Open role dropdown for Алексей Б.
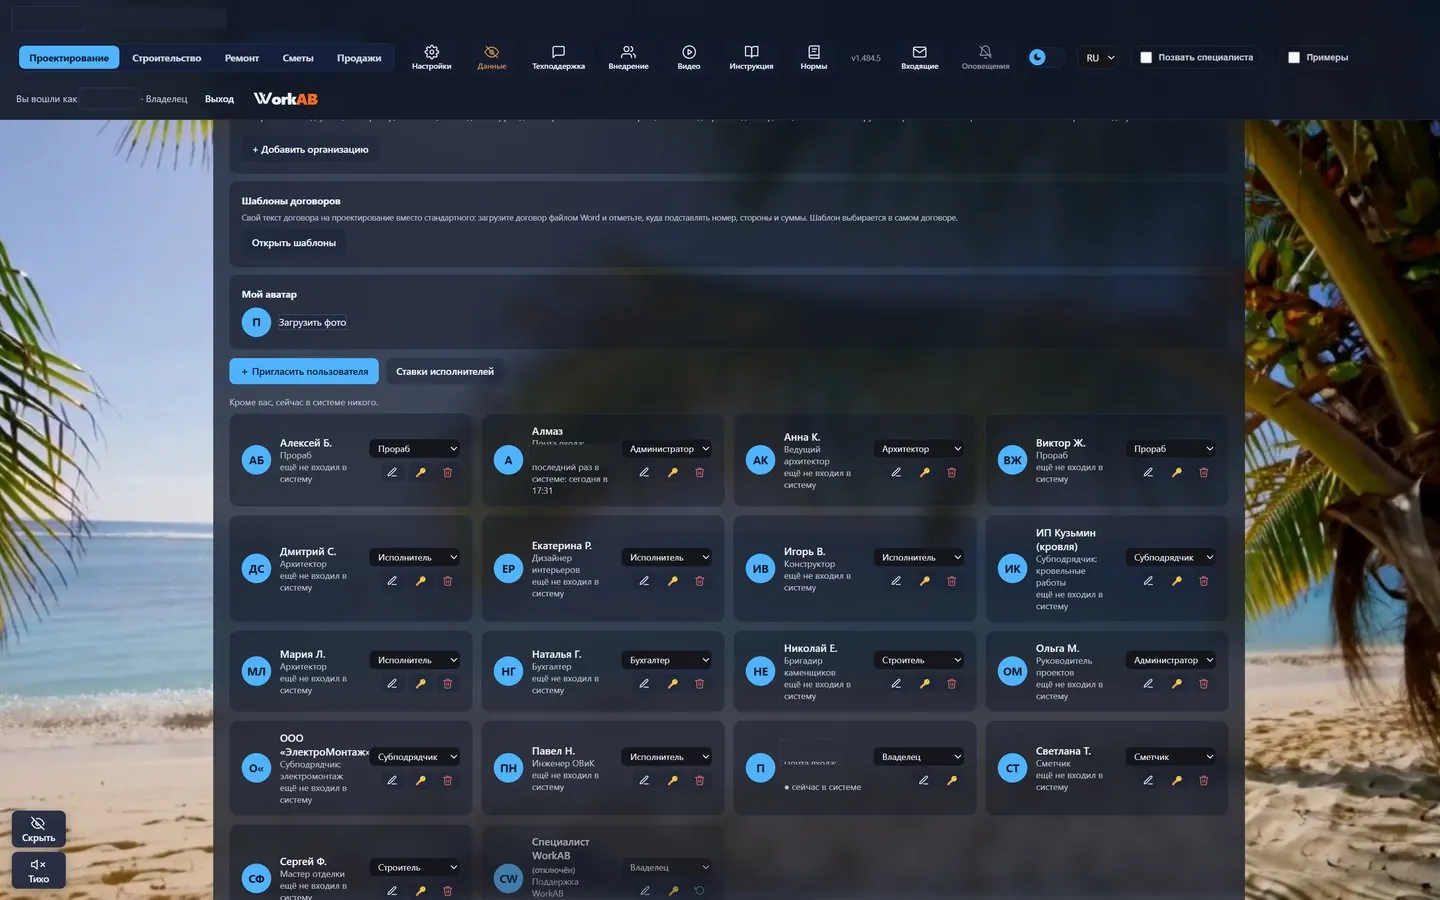Screen dimensions: 1440x900 (x=416, y=449)
